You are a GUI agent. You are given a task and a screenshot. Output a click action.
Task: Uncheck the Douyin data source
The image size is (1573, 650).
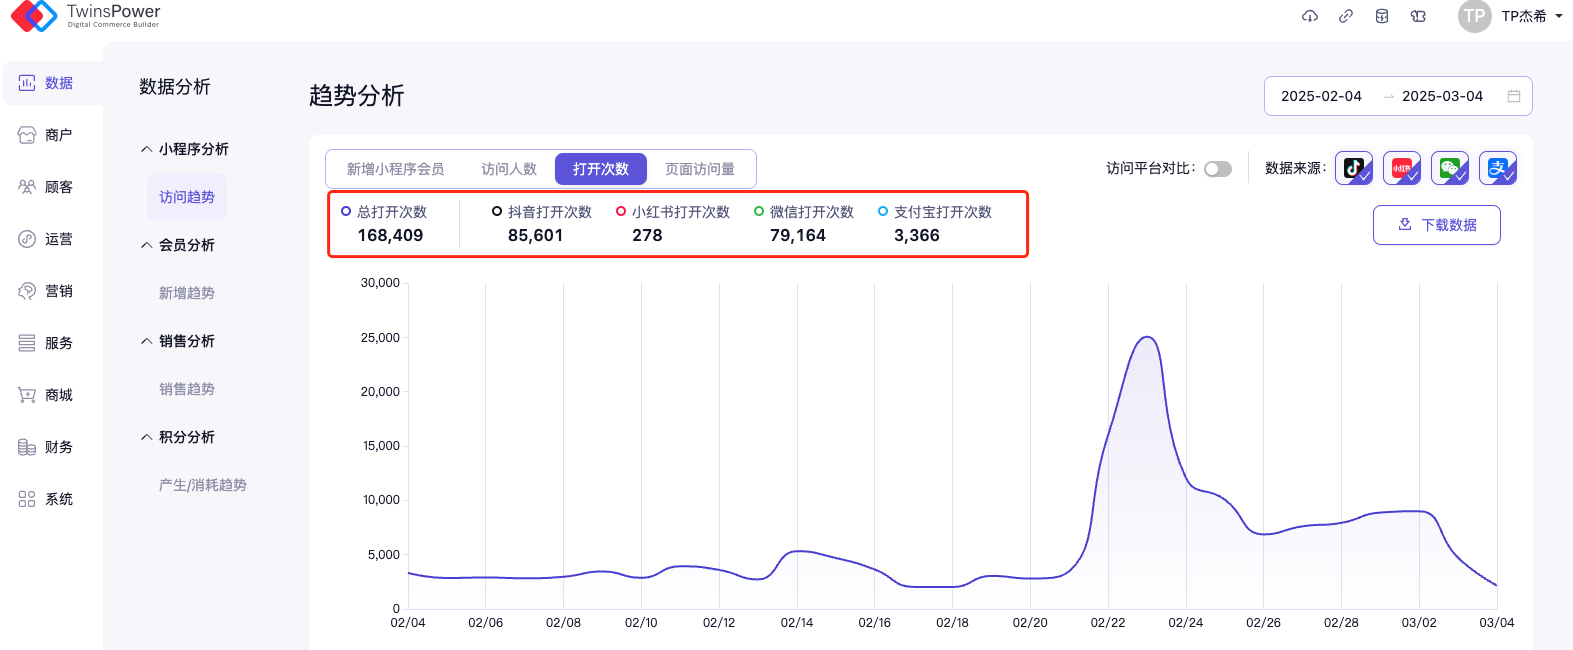tap(1354, 168)
